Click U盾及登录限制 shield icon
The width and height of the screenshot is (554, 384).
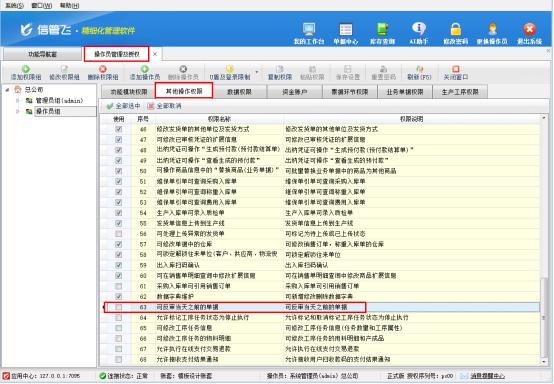[230, 69]
